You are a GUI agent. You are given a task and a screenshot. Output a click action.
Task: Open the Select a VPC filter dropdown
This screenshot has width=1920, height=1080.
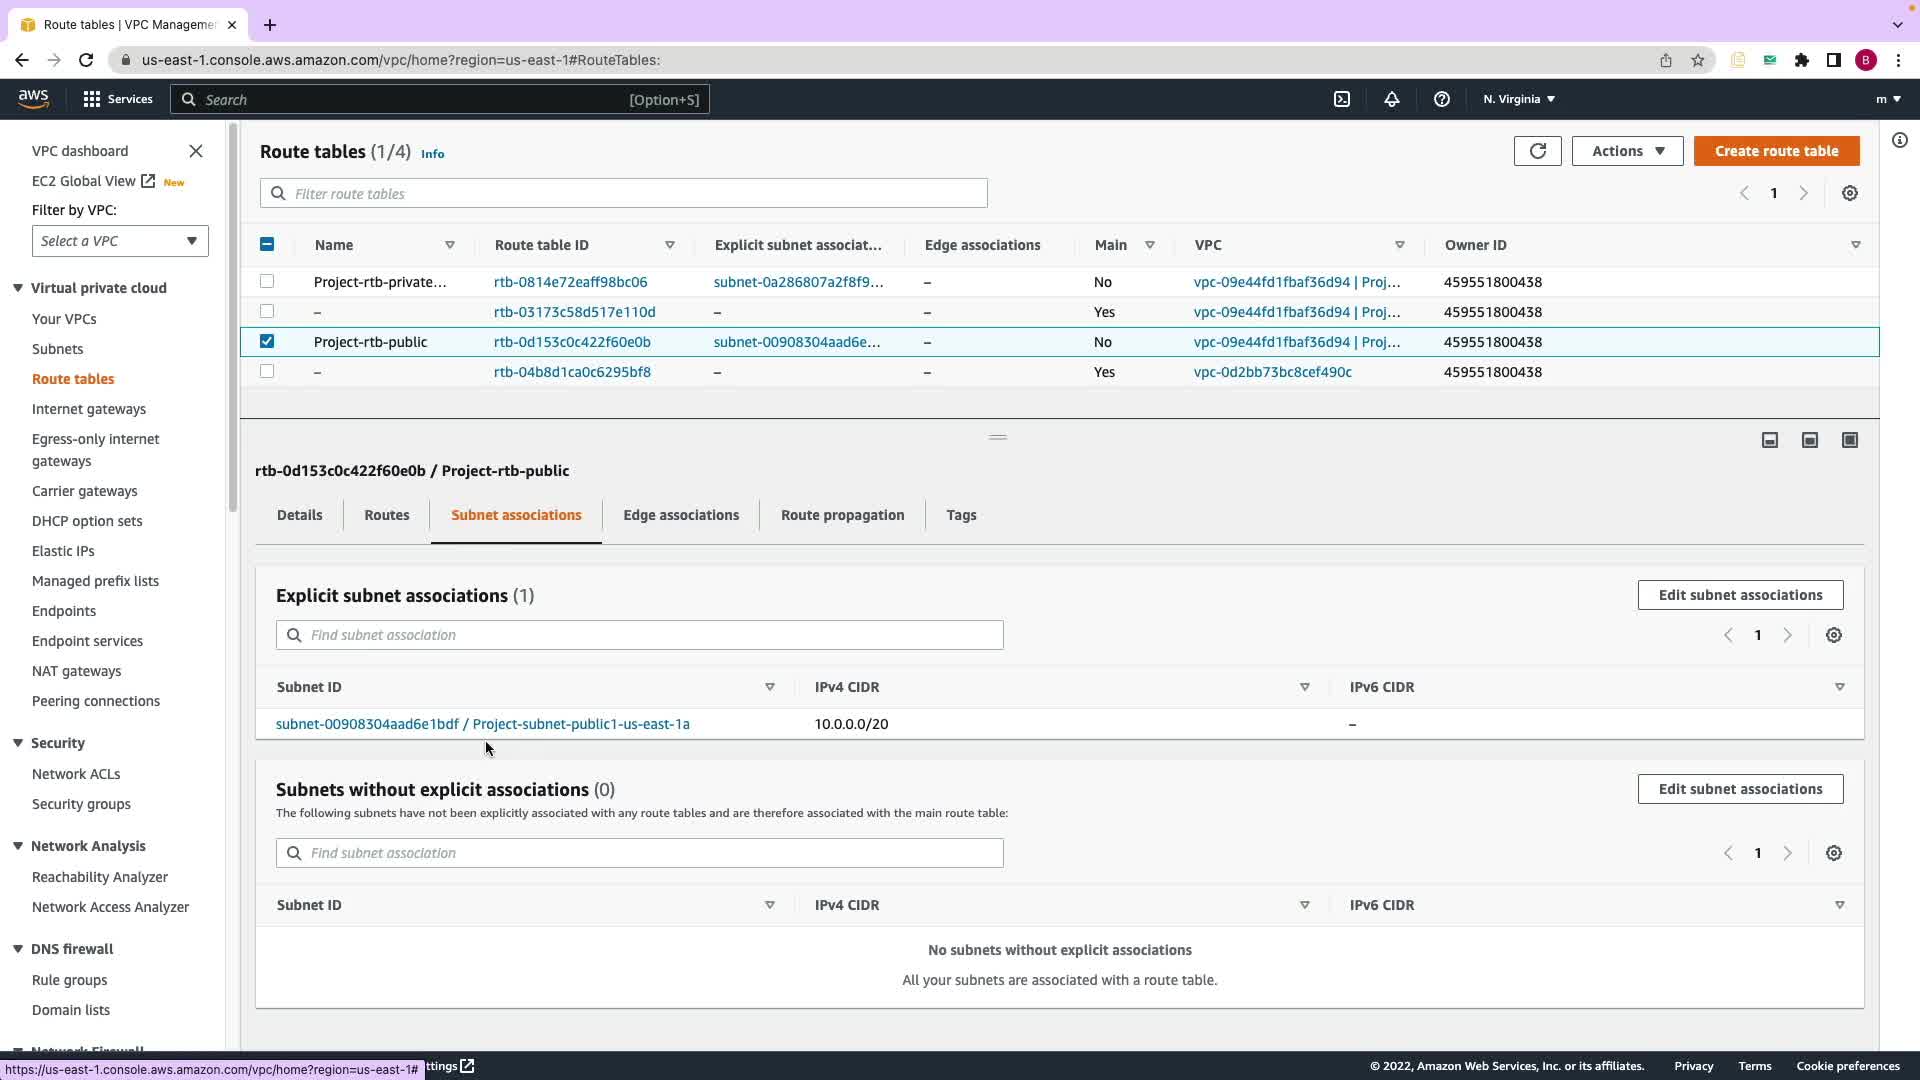120,241
